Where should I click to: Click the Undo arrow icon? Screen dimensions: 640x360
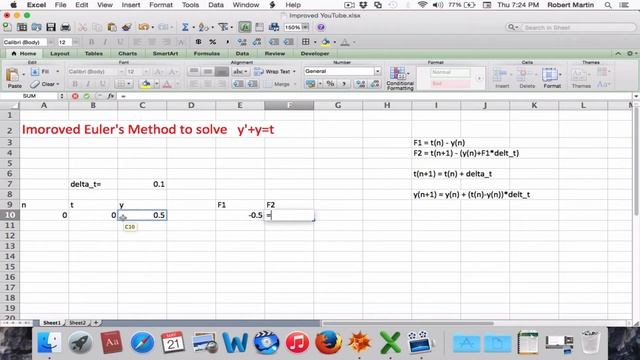click(143, 27)
